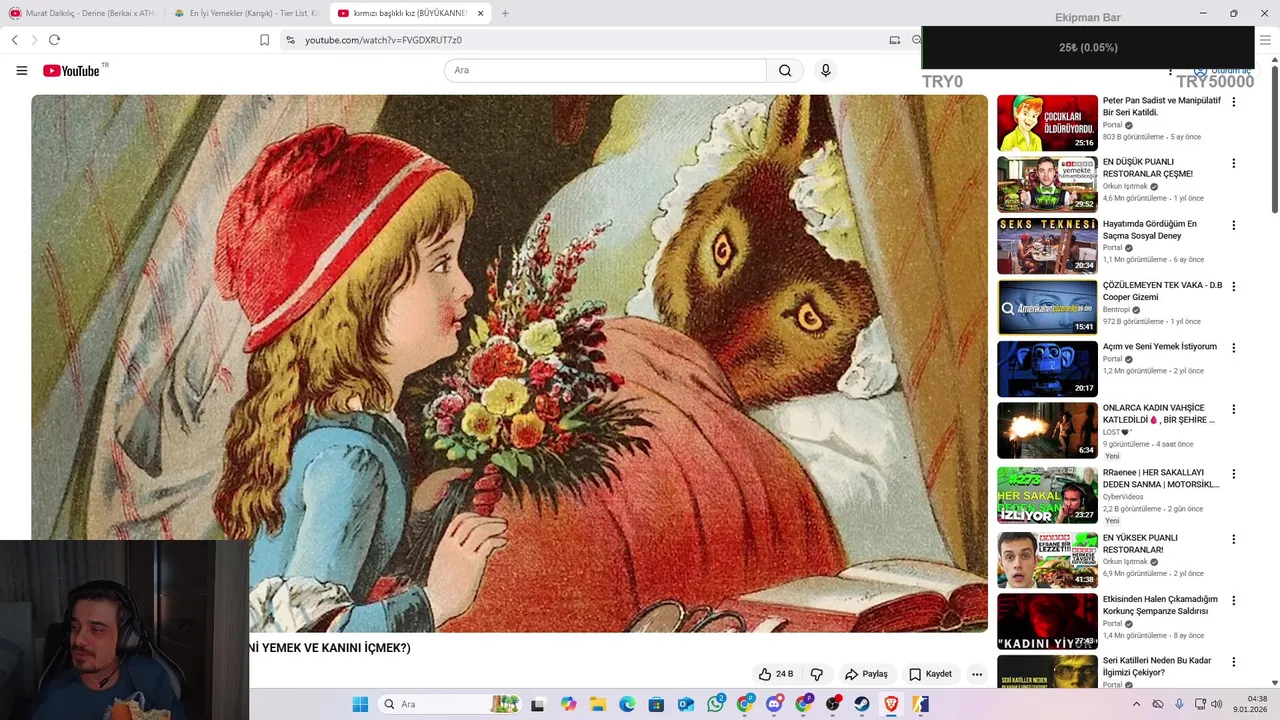Open Microsoft Edge from the taskbar
Viewport: 1280px width, 720px height.
click(x=627, y=704)
